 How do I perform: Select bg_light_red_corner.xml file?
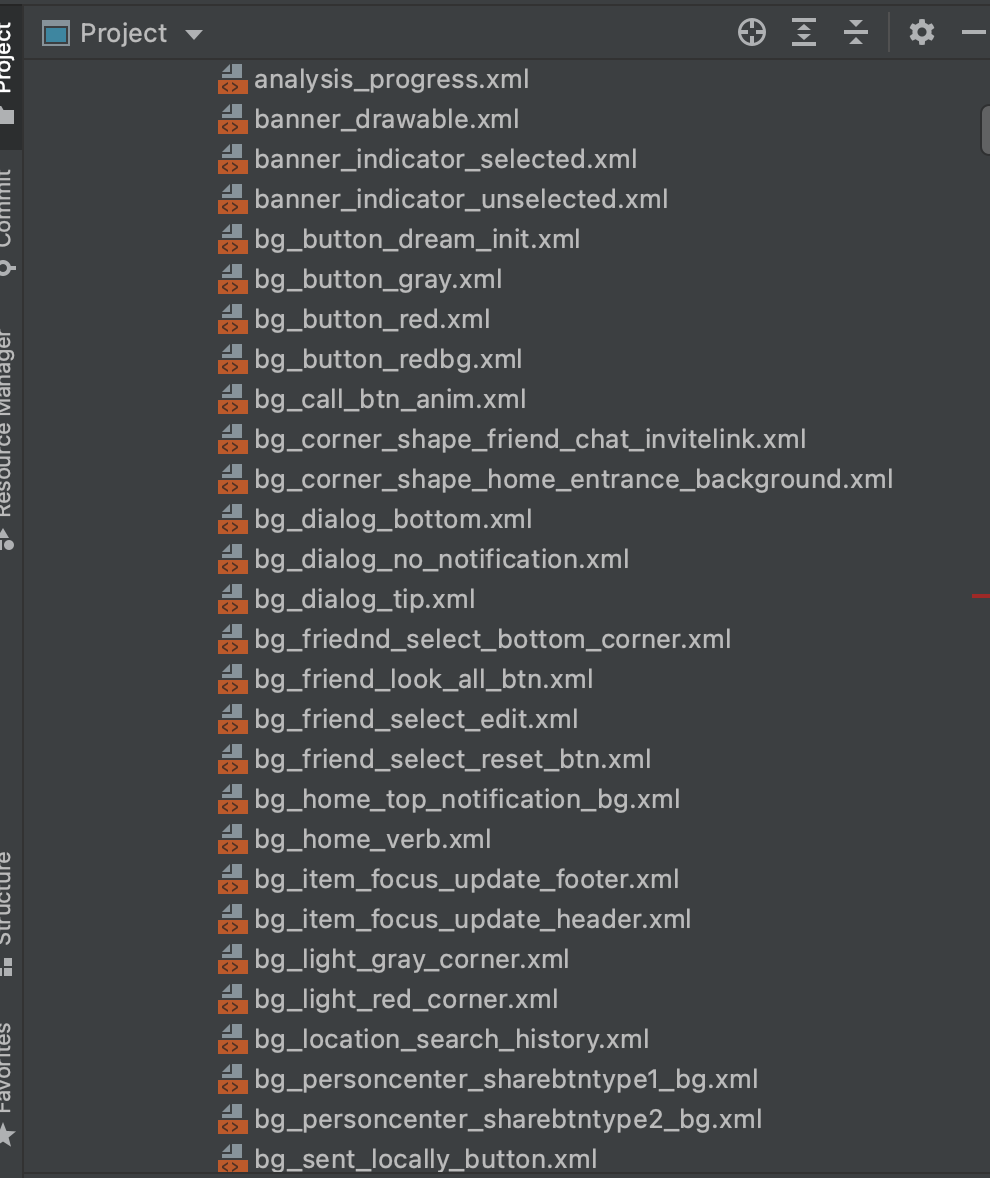coord(406,998)
